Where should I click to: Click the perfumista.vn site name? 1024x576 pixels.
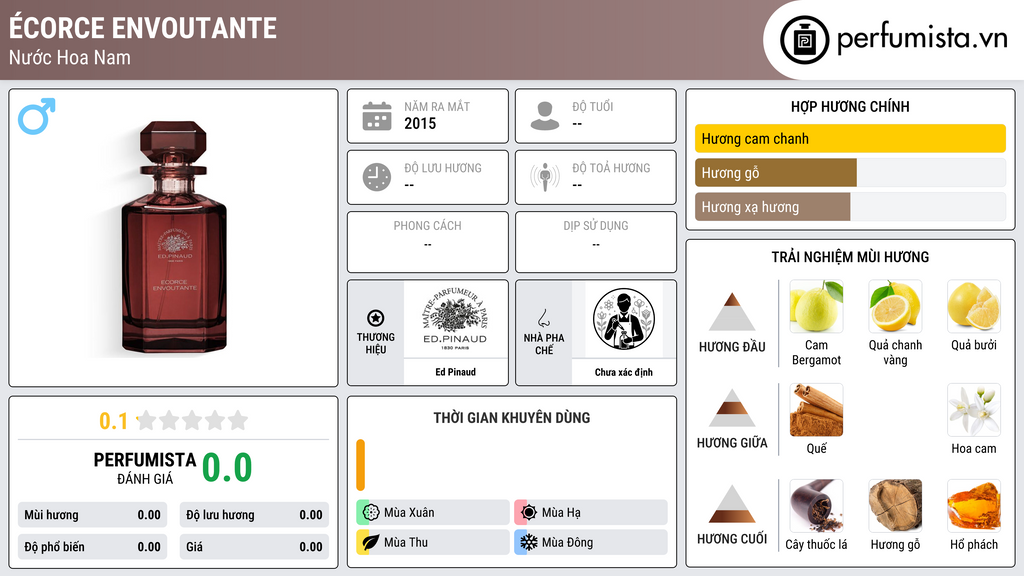(x=922, y=39)
